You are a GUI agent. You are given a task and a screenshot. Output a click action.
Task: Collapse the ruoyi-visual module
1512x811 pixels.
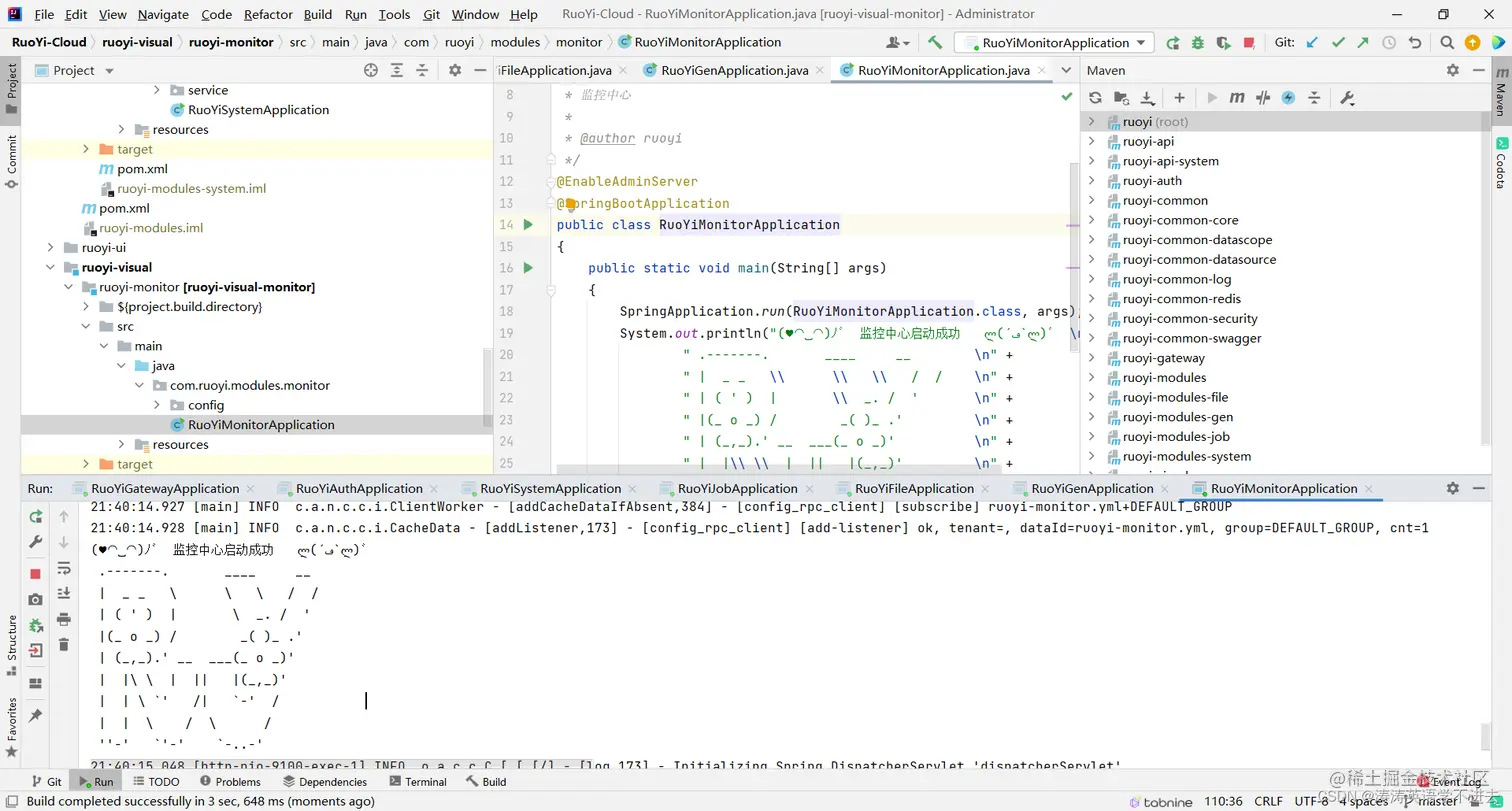pyautogui.click(x=50, y=267)
